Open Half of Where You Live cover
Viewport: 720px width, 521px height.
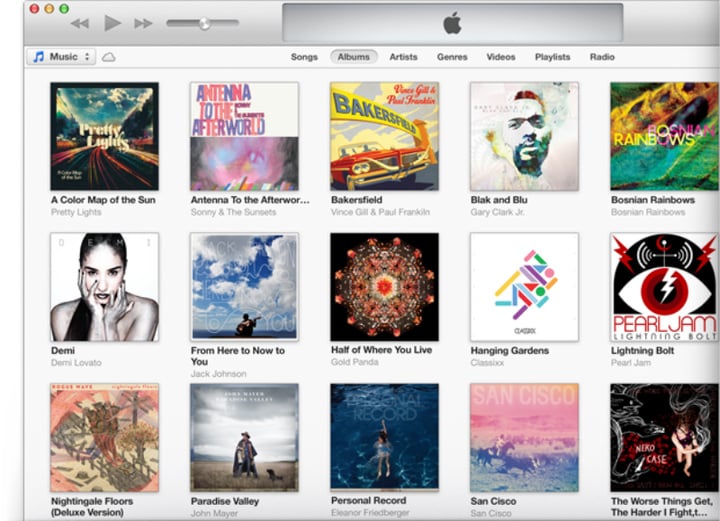point(384,287)
